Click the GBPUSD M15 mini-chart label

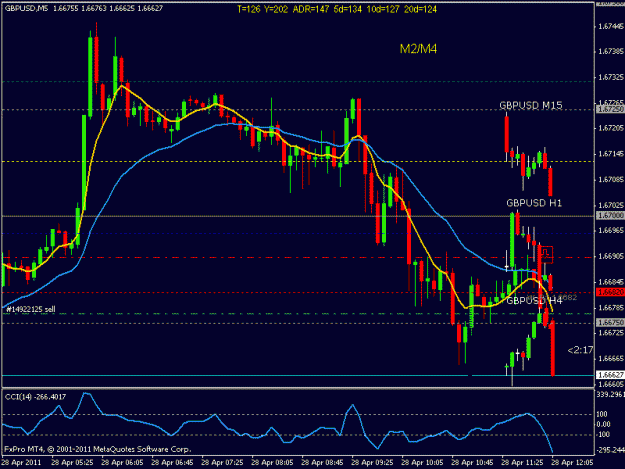pos(531,105)
